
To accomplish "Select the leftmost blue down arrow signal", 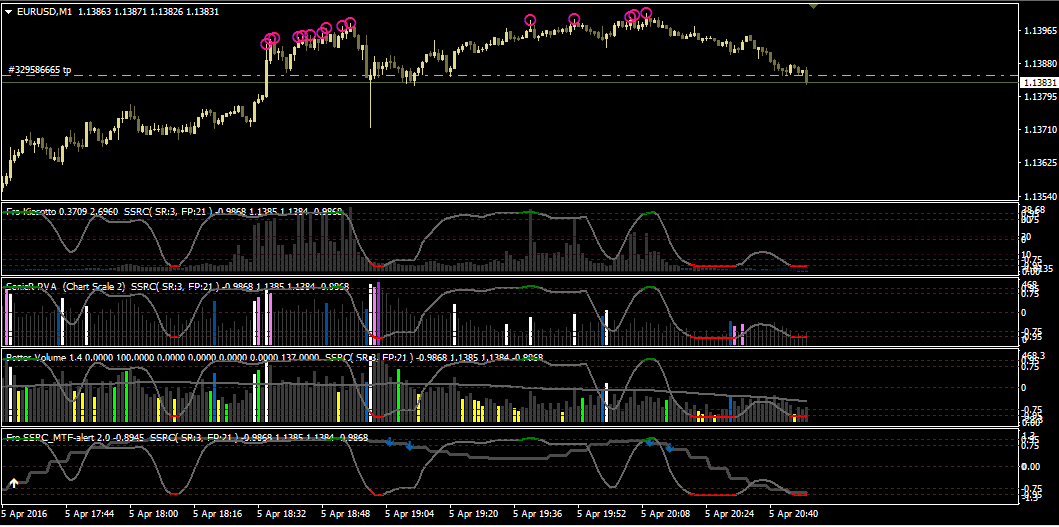I will 390,442.
